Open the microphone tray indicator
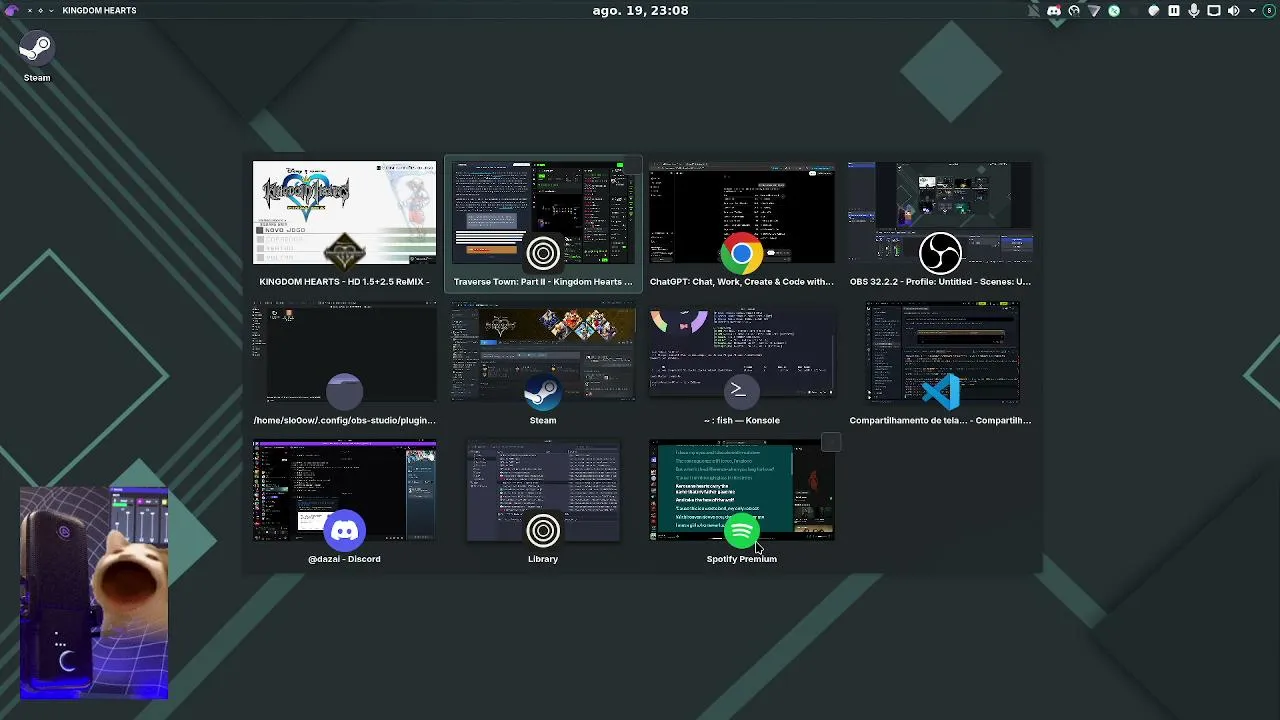The image size is (1280, 720). [1194, 11]
